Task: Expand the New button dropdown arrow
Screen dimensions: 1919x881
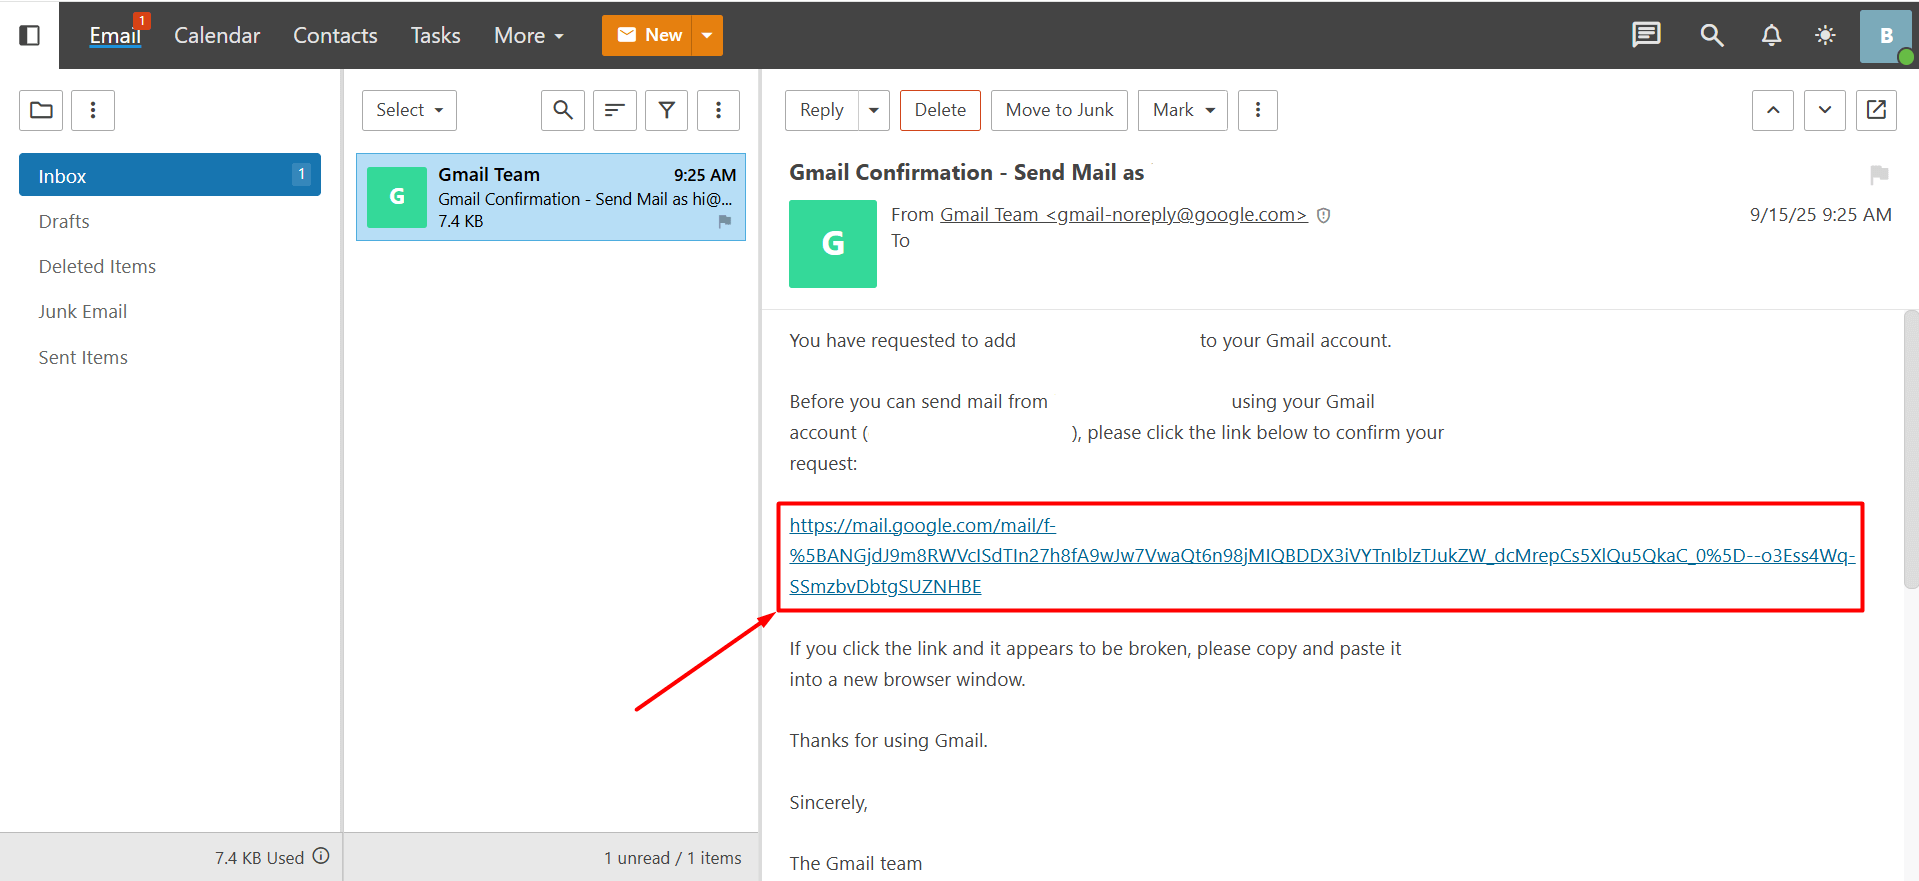Action: pyautogui.click(x=707, y=35)
